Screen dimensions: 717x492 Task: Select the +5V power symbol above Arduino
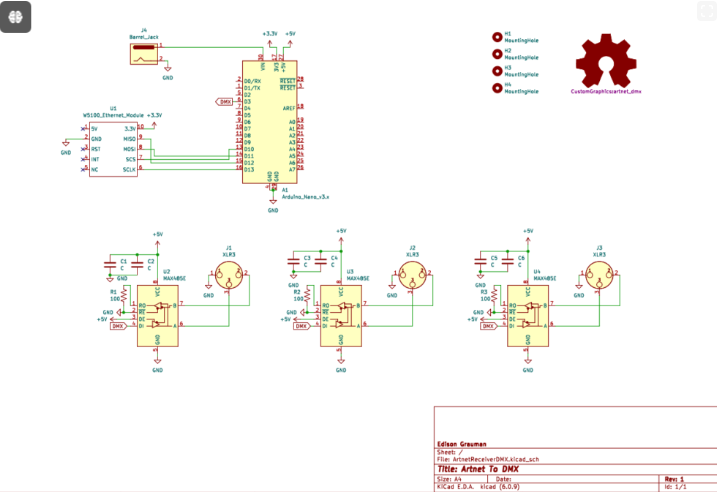(x=290, y=38)
